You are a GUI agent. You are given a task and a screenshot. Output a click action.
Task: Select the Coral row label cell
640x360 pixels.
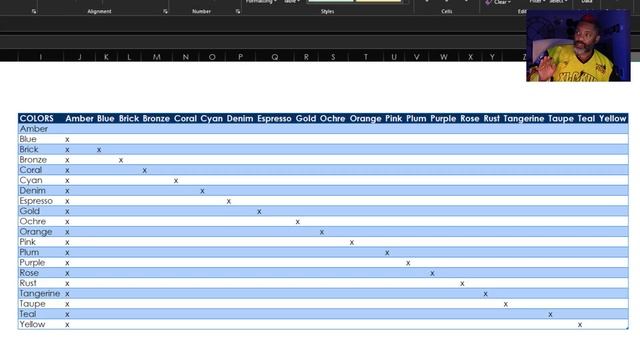(41, 170)
